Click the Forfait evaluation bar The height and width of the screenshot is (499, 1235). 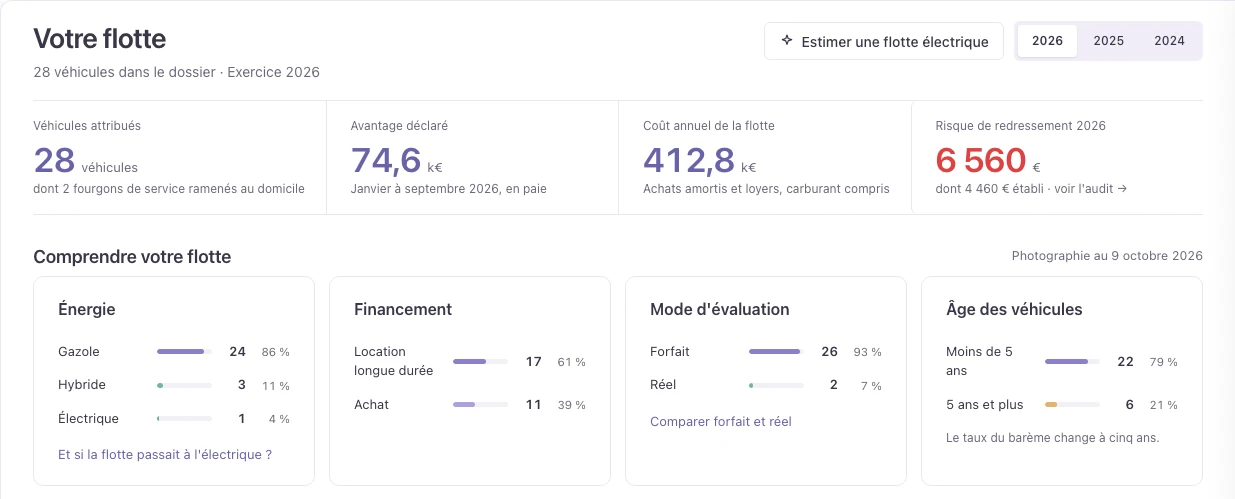[x=776, y=352]
